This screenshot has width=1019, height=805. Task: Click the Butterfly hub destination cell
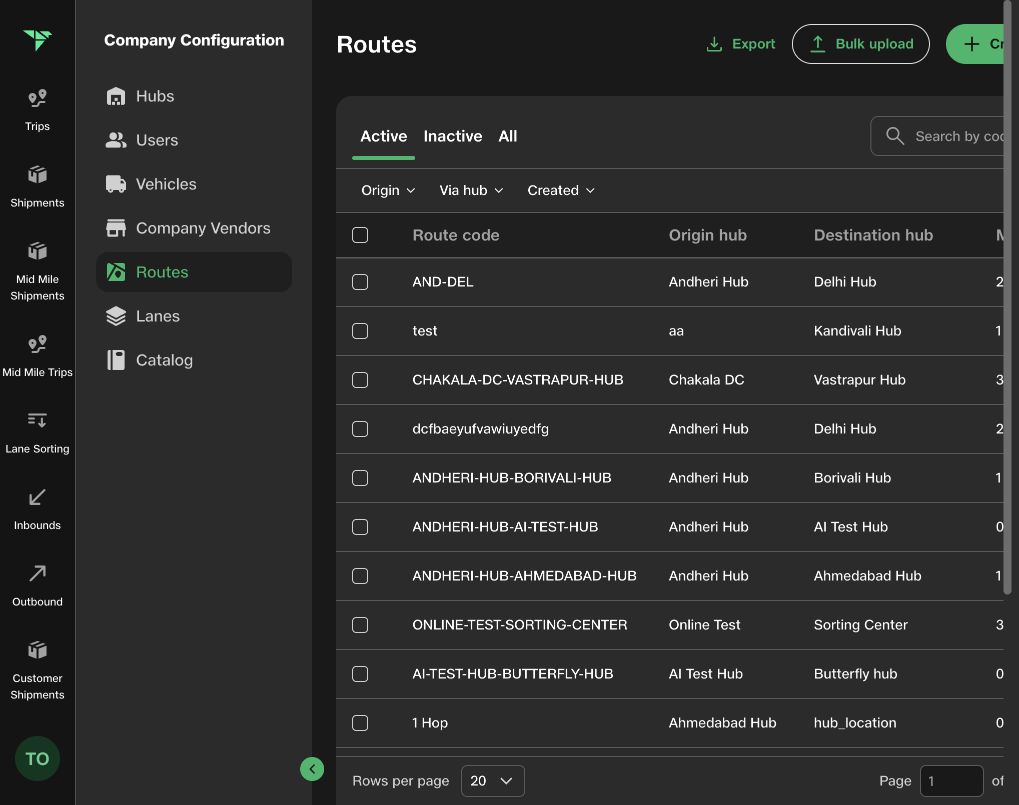tap(855, 674)
